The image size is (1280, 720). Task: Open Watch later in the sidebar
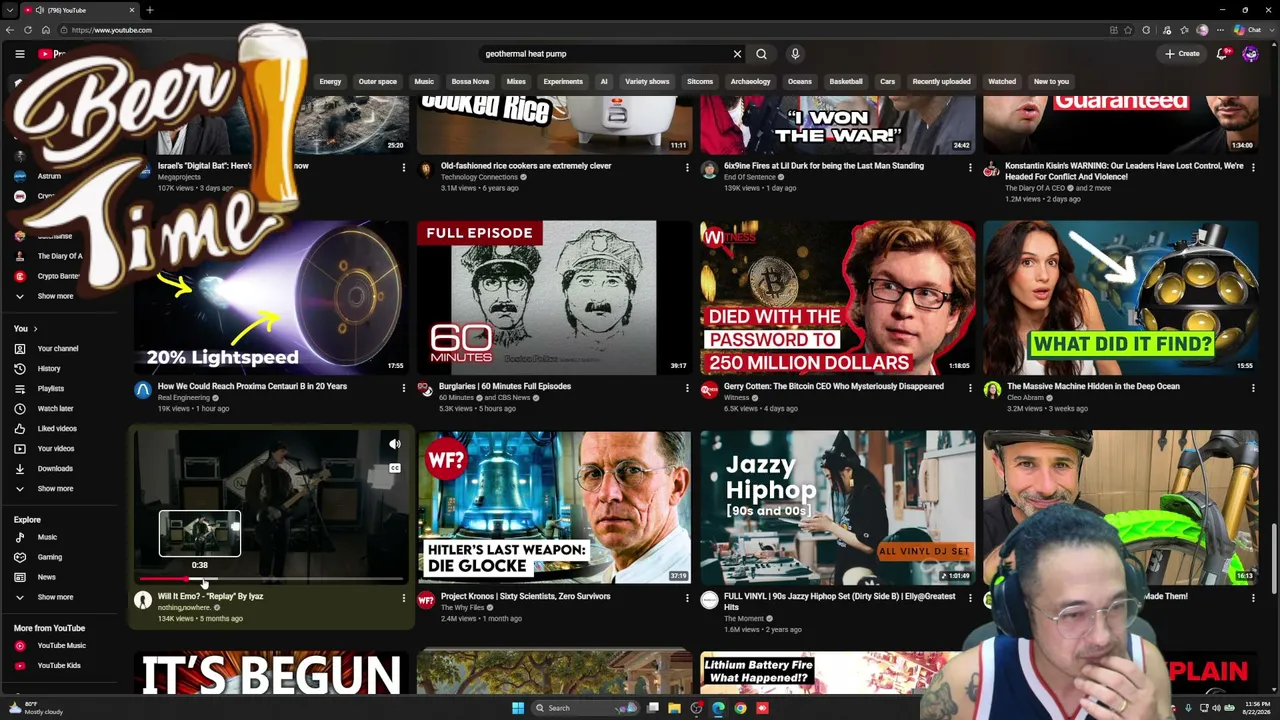pos(55,409)
